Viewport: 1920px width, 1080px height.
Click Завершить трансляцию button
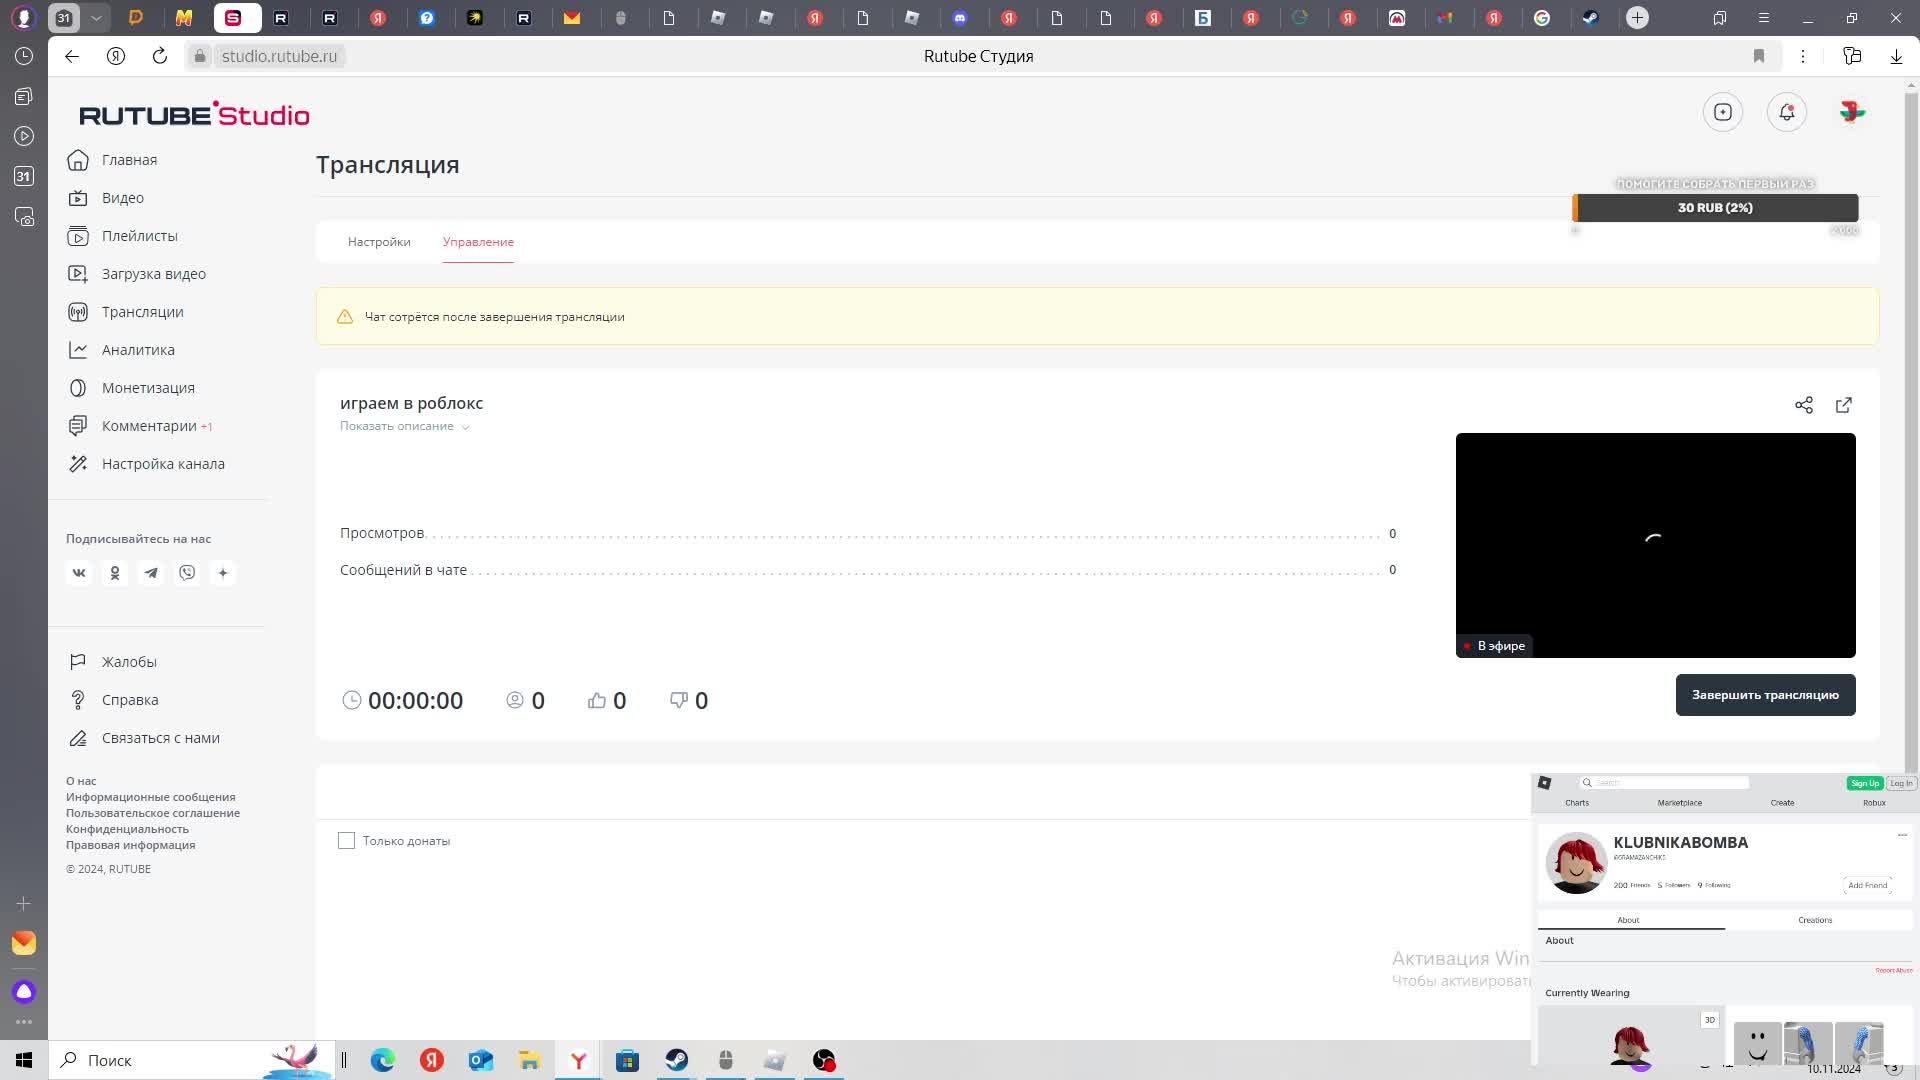(x=1765, y=695)
